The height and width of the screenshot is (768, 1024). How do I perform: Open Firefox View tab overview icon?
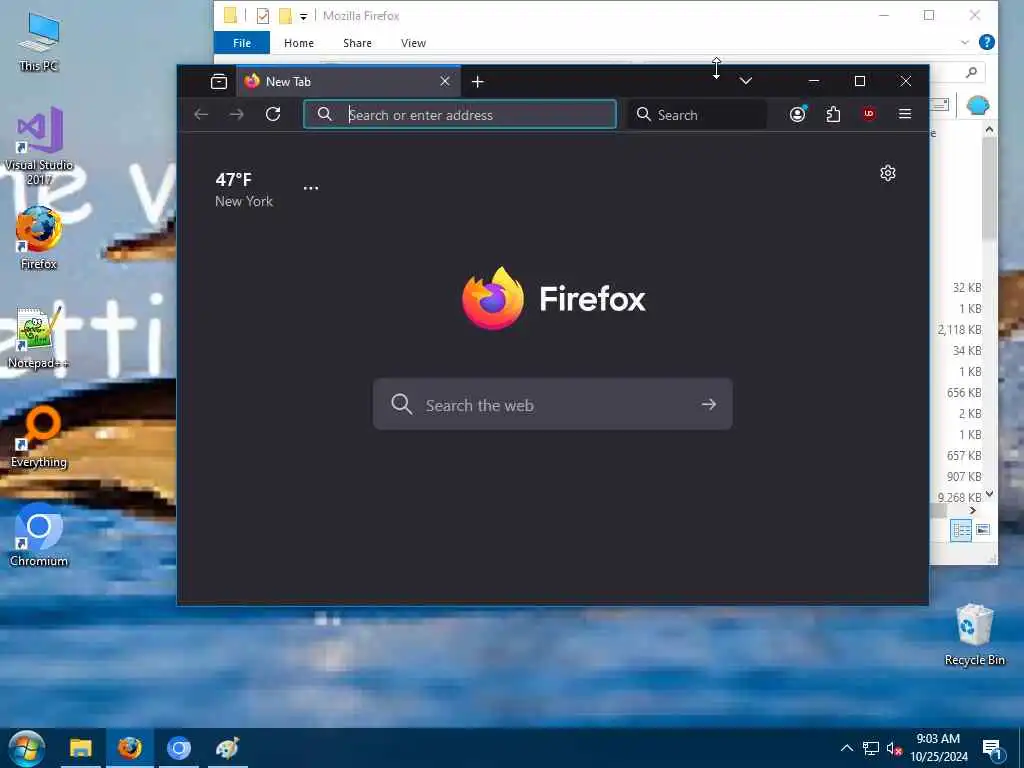pos(219,82)
